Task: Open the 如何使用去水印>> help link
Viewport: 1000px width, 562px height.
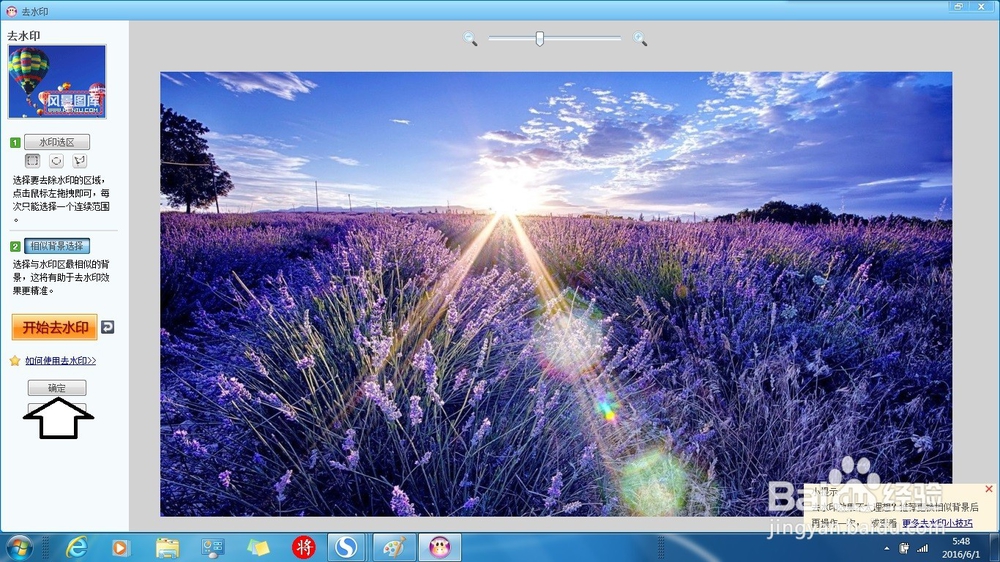Action: [x=61, y=360]
